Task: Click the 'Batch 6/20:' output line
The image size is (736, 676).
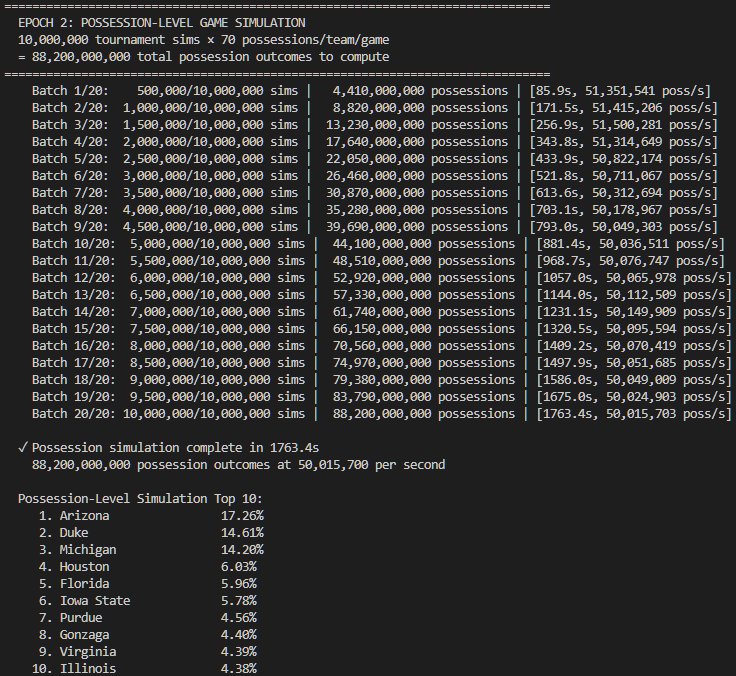Action: 375,176
